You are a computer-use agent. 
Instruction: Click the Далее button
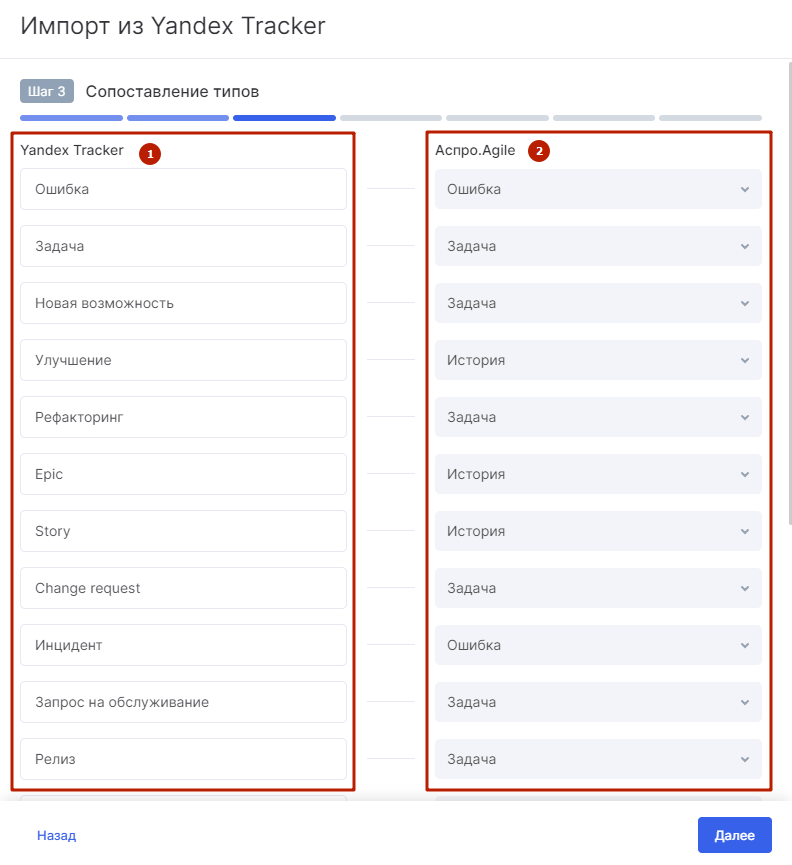tap(735, 835)
